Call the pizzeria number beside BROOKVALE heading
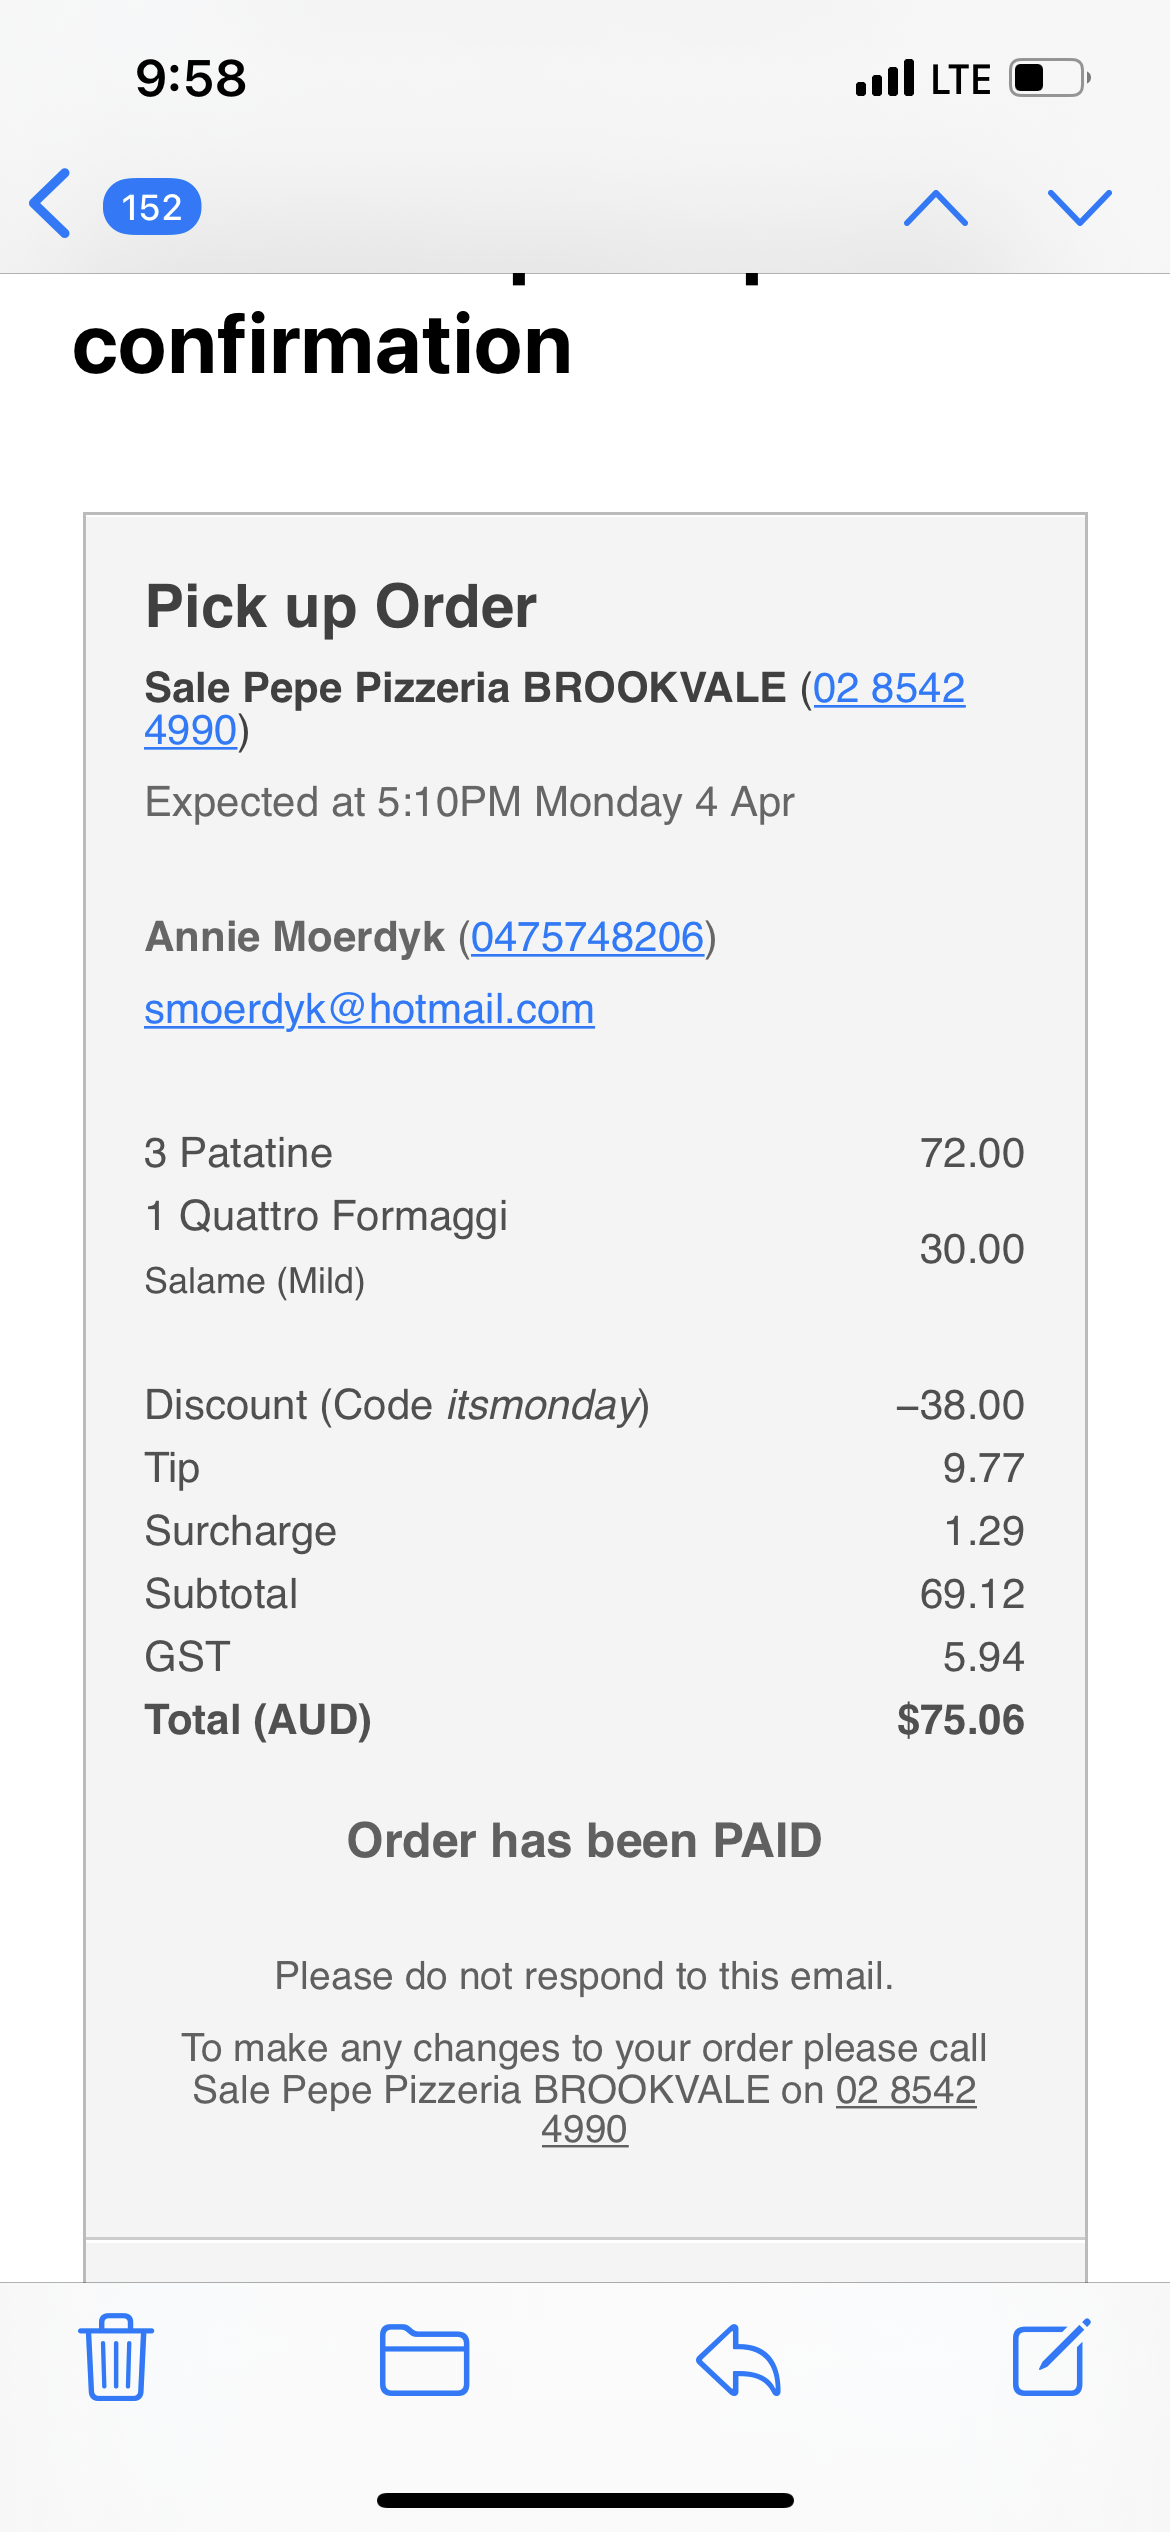Image resolution: width=1170 pixels, height=2532 pixels. tap(888, 688)
